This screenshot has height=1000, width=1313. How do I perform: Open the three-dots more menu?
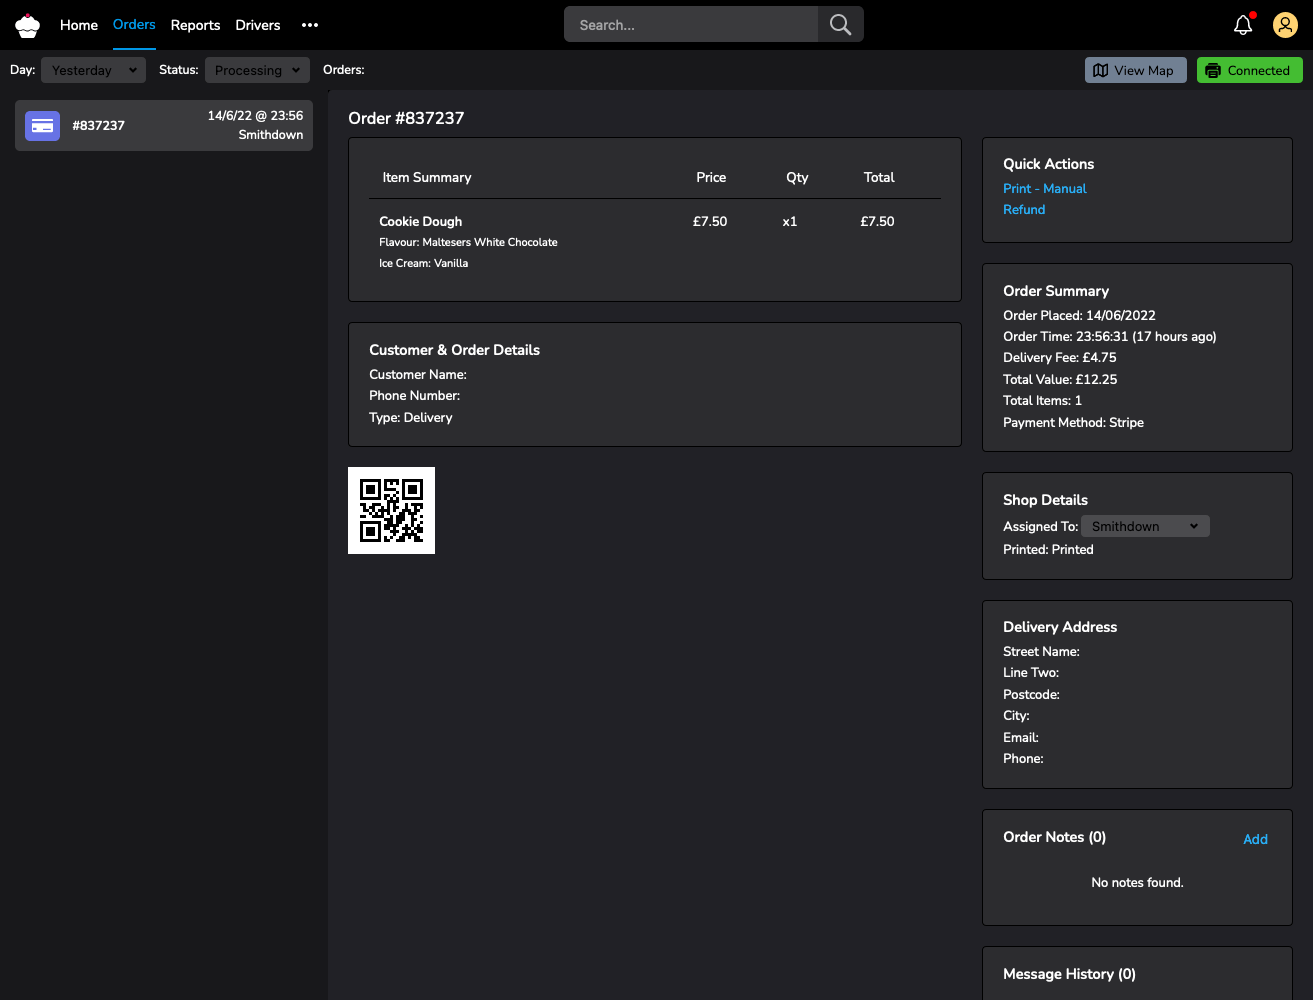click(310, 25)
